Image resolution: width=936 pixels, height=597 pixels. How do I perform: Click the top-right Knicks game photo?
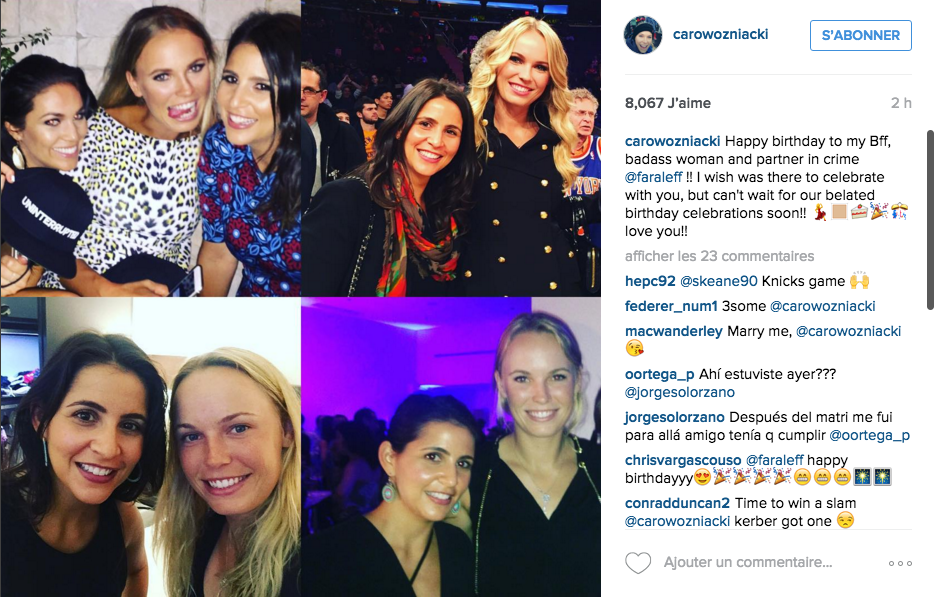pos(451,148)
